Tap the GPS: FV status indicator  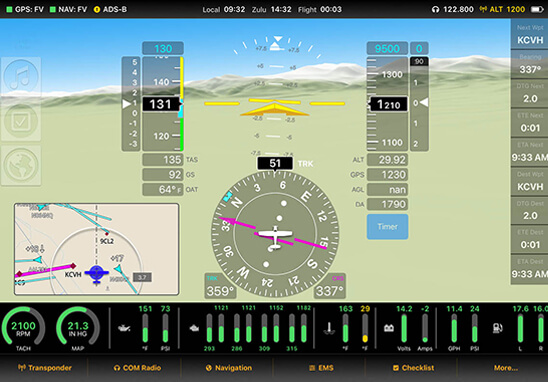click(x=25, y=9)
